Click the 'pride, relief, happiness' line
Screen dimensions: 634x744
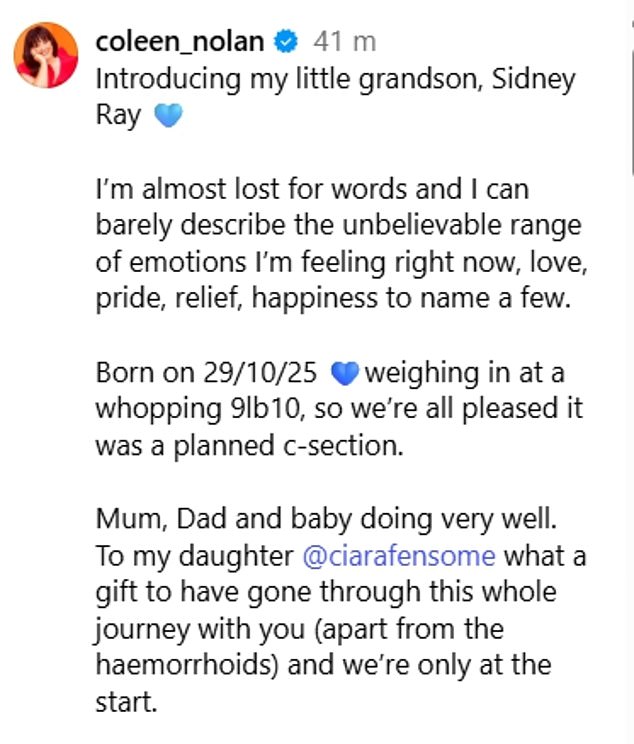click(x=332, y=300)
